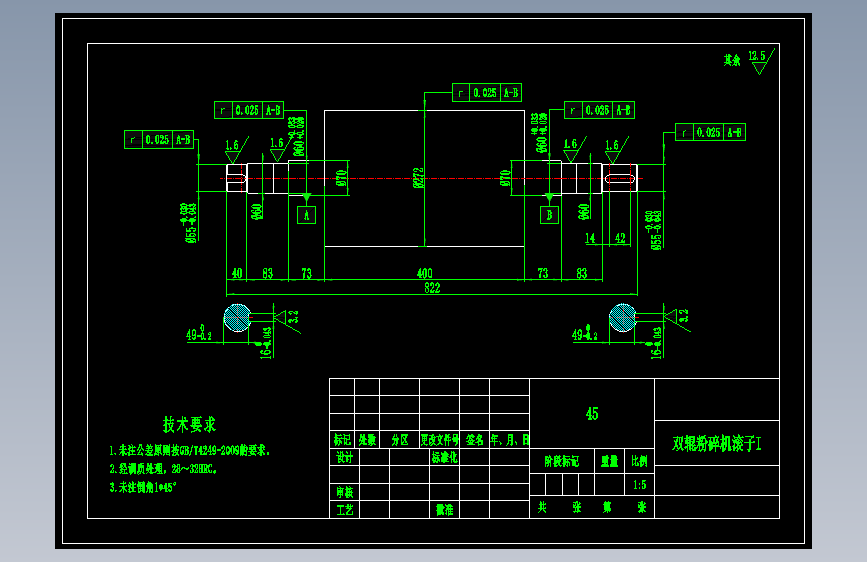Click requirement line 3 about chamfer 1*45°
This screenshot has height=562, width=867.
[x=143, y=487]
